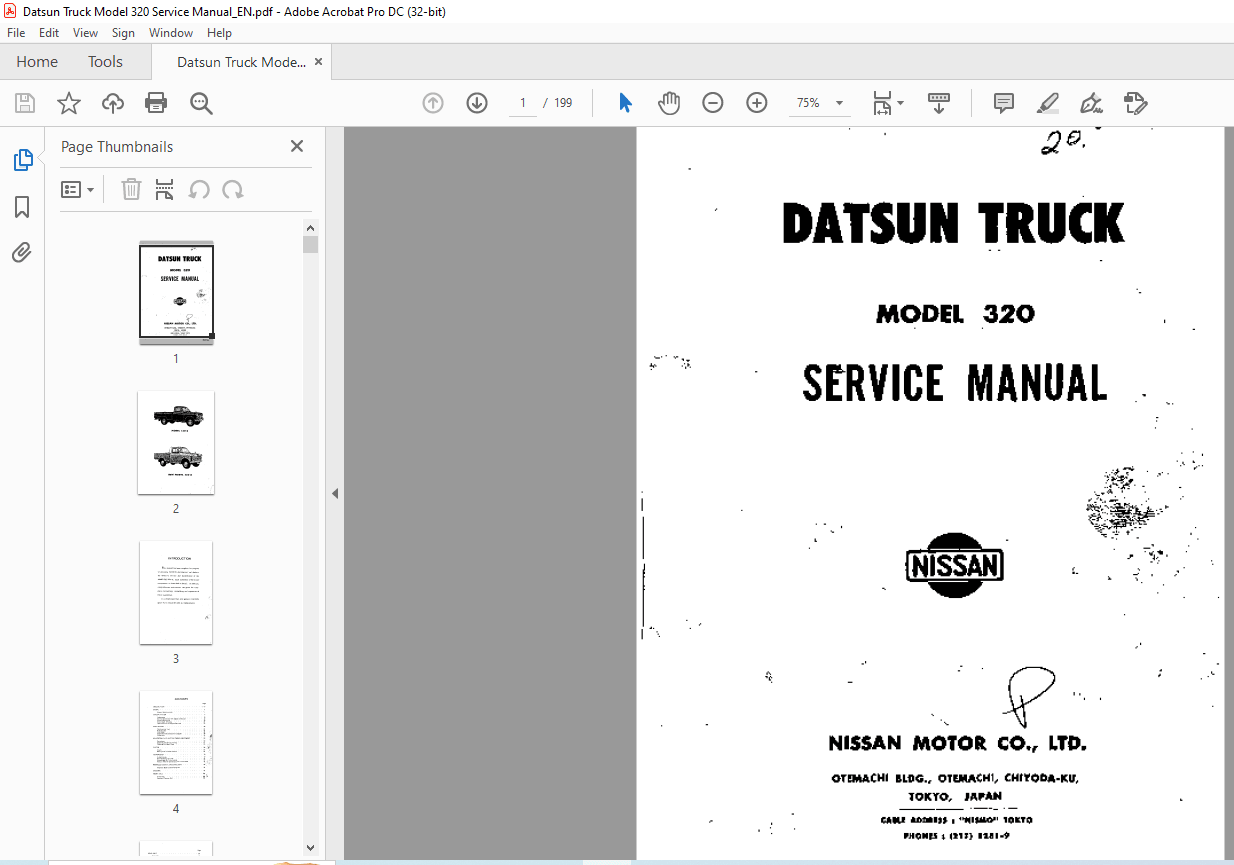Delete selected page with trash icon

coord(131,189)
